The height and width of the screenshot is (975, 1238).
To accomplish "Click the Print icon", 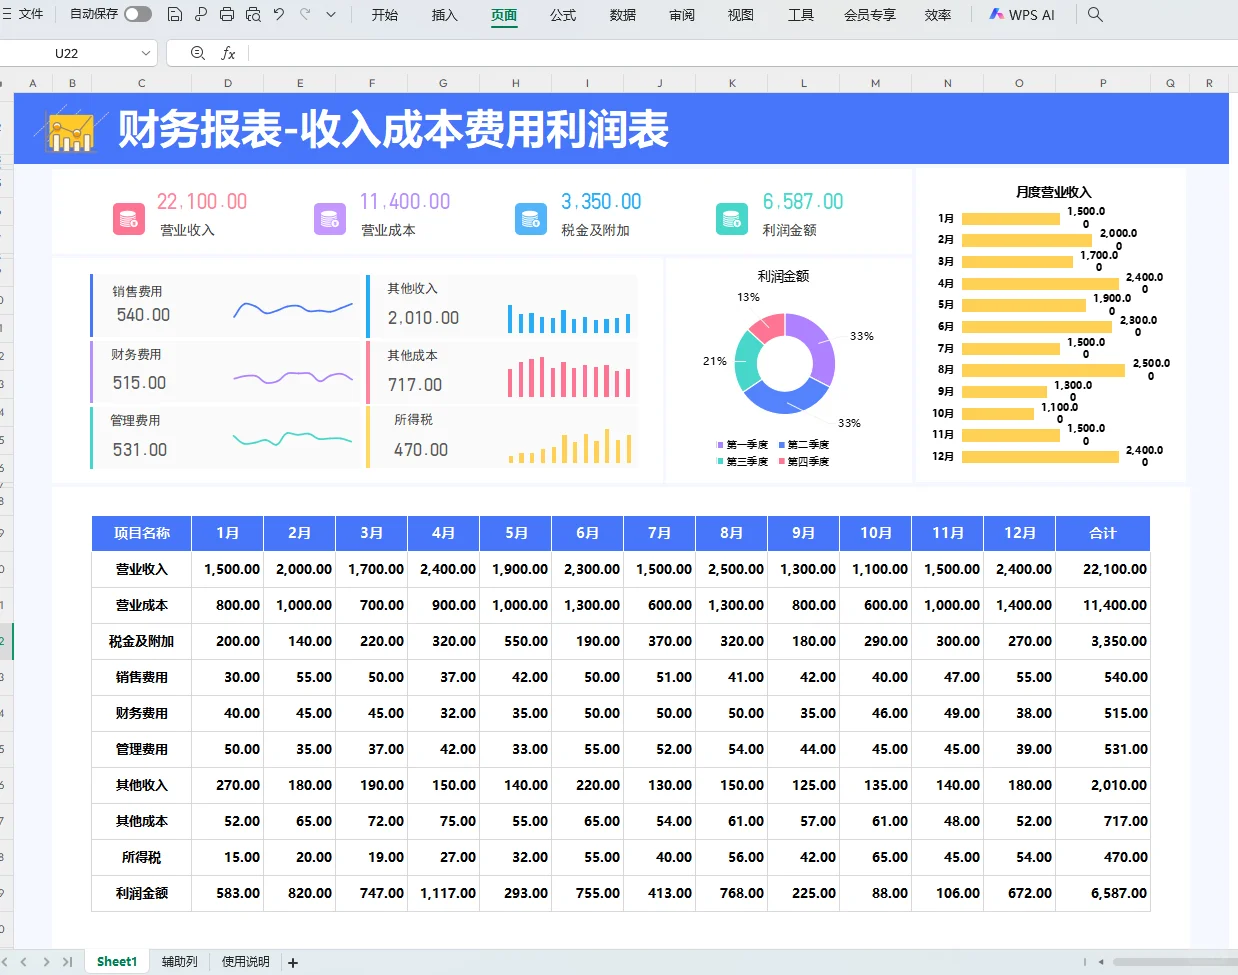I will click(x=227, y=14).
